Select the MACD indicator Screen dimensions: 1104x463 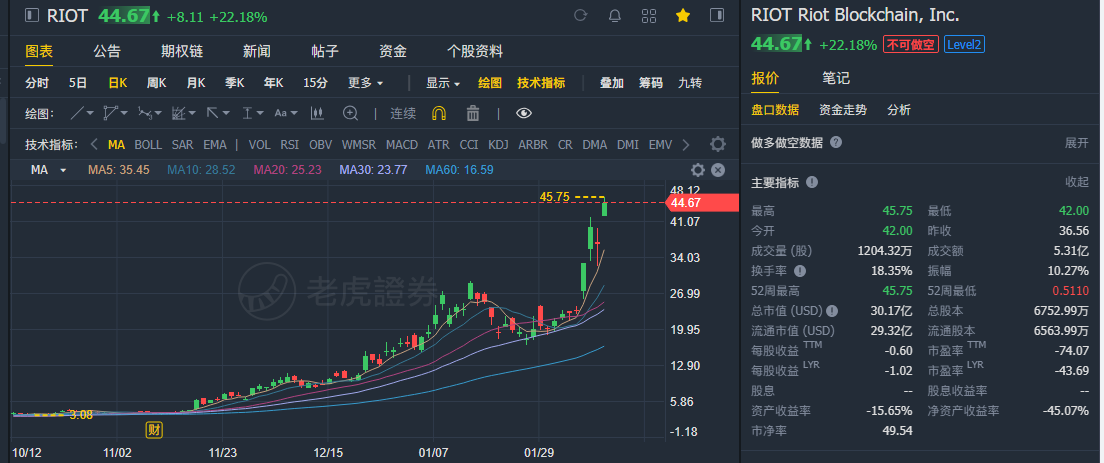click(402, 144)
